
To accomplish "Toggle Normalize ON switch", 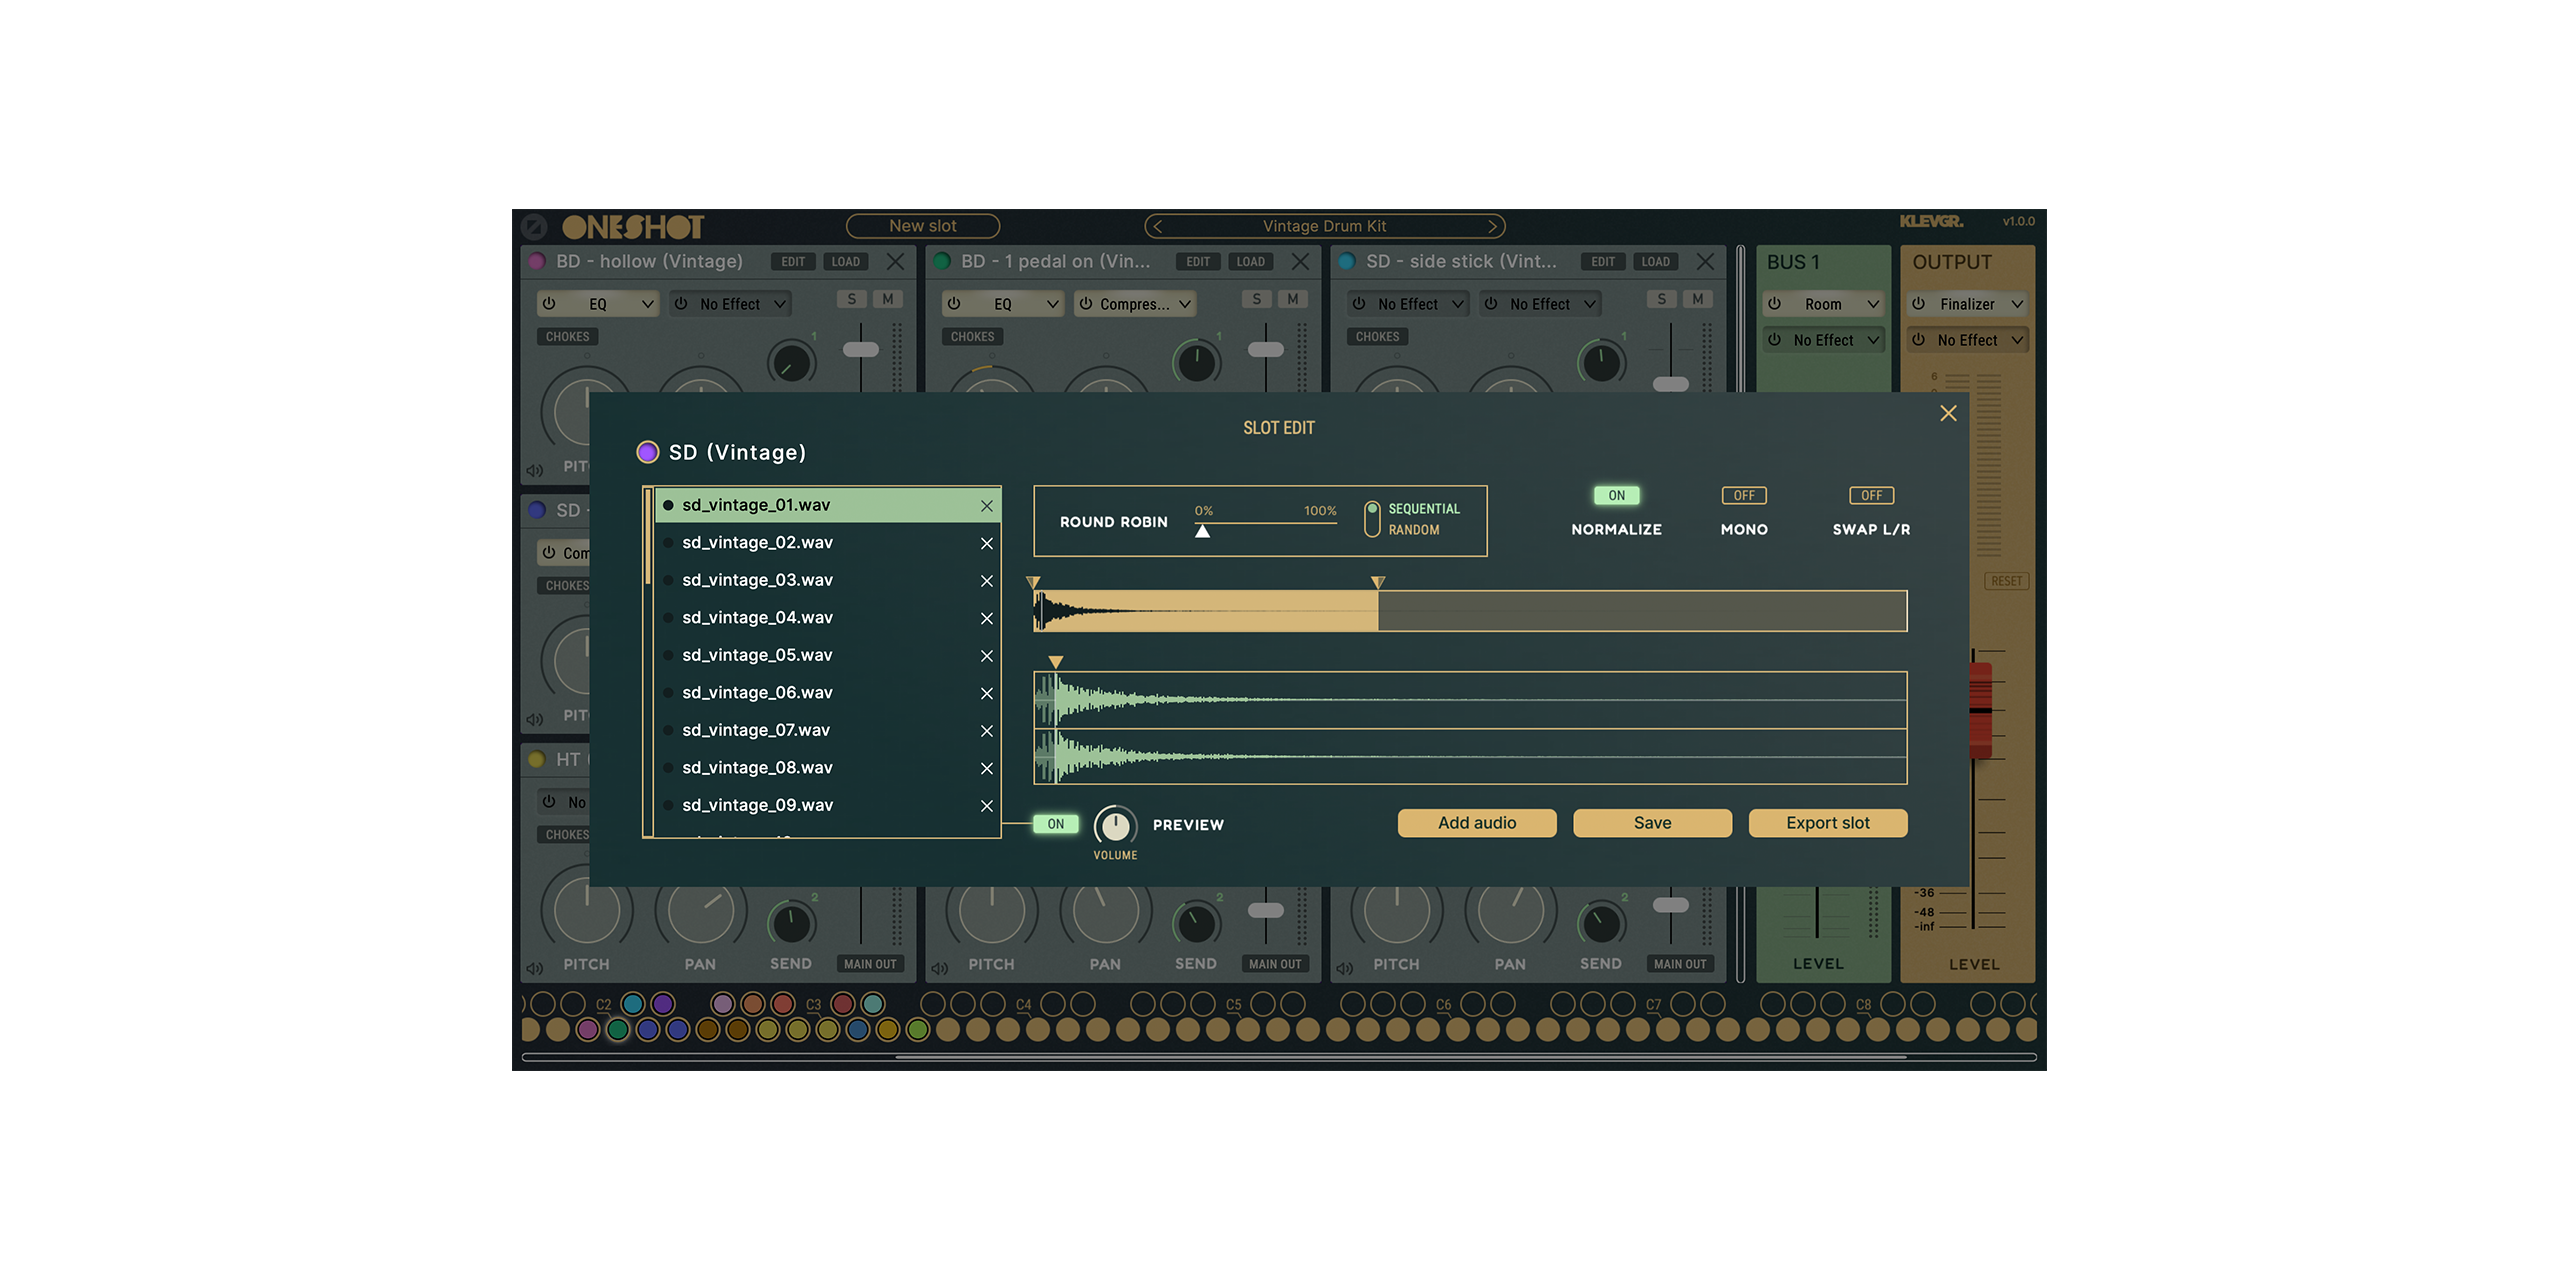I will pyautogui.click(x=1616, y=496).
